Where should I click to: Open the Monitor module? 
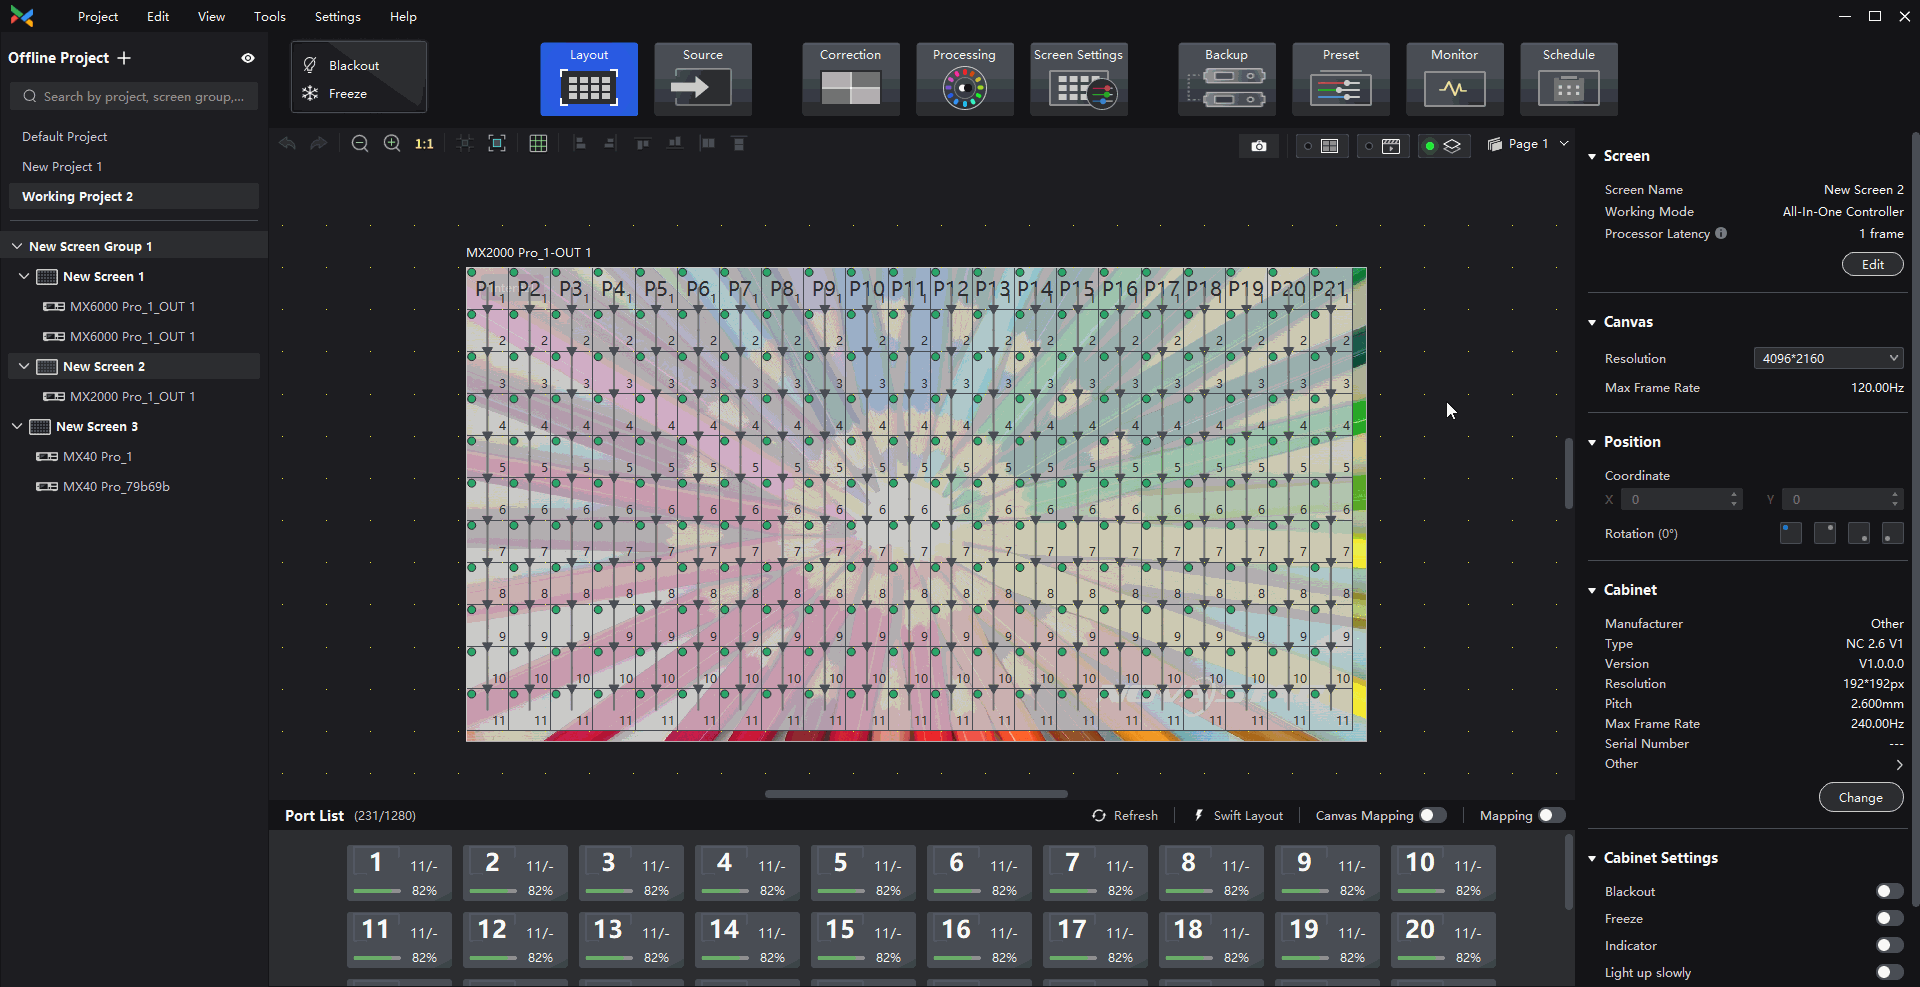click(x=1454, y=79)
